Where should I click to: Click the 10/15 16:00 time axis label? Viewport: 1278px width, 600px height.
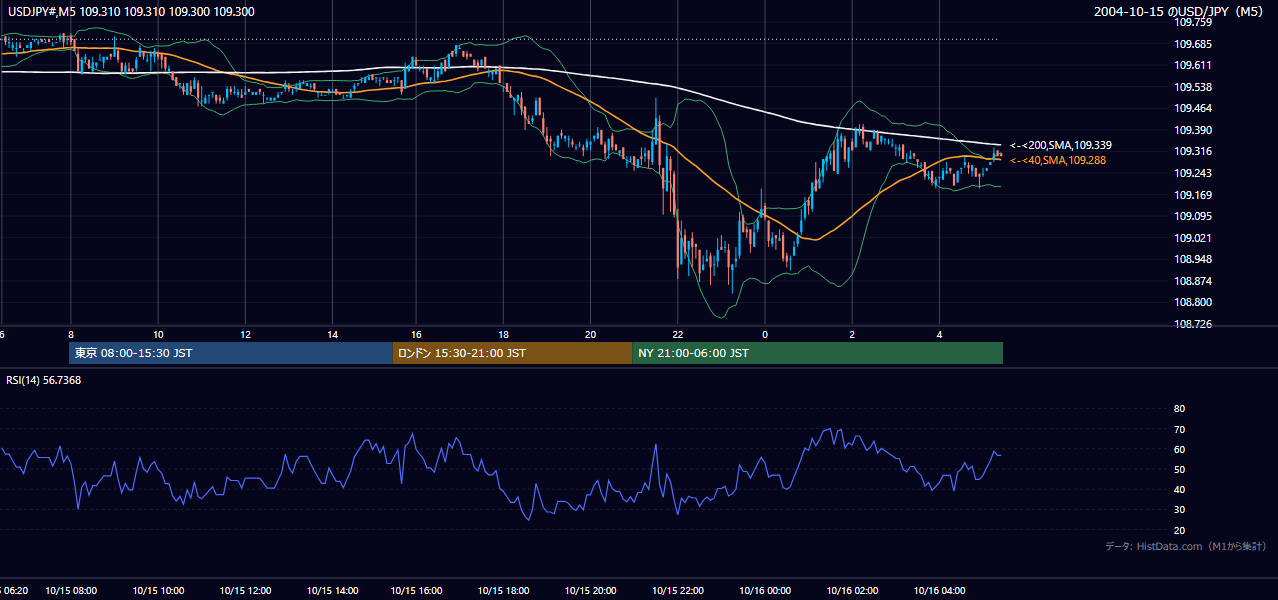[x=418, y=591]
